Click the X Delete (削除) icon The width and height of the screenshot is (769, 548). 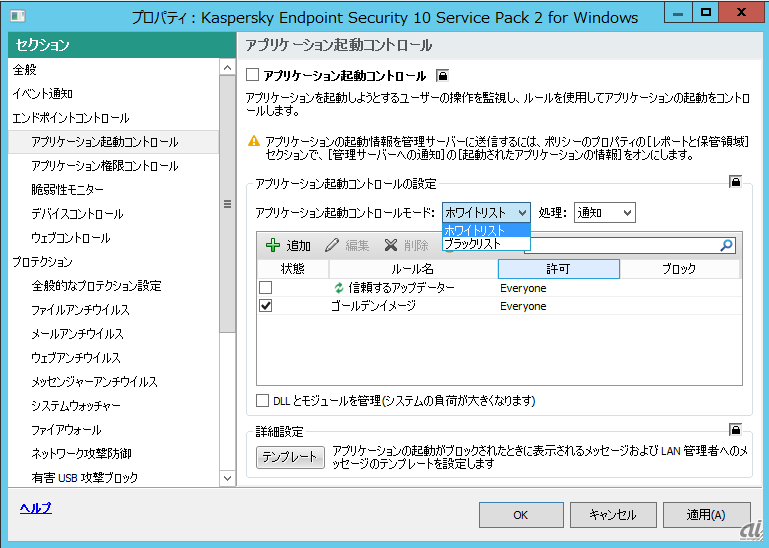pyautogui.click(x=391, y=245)
